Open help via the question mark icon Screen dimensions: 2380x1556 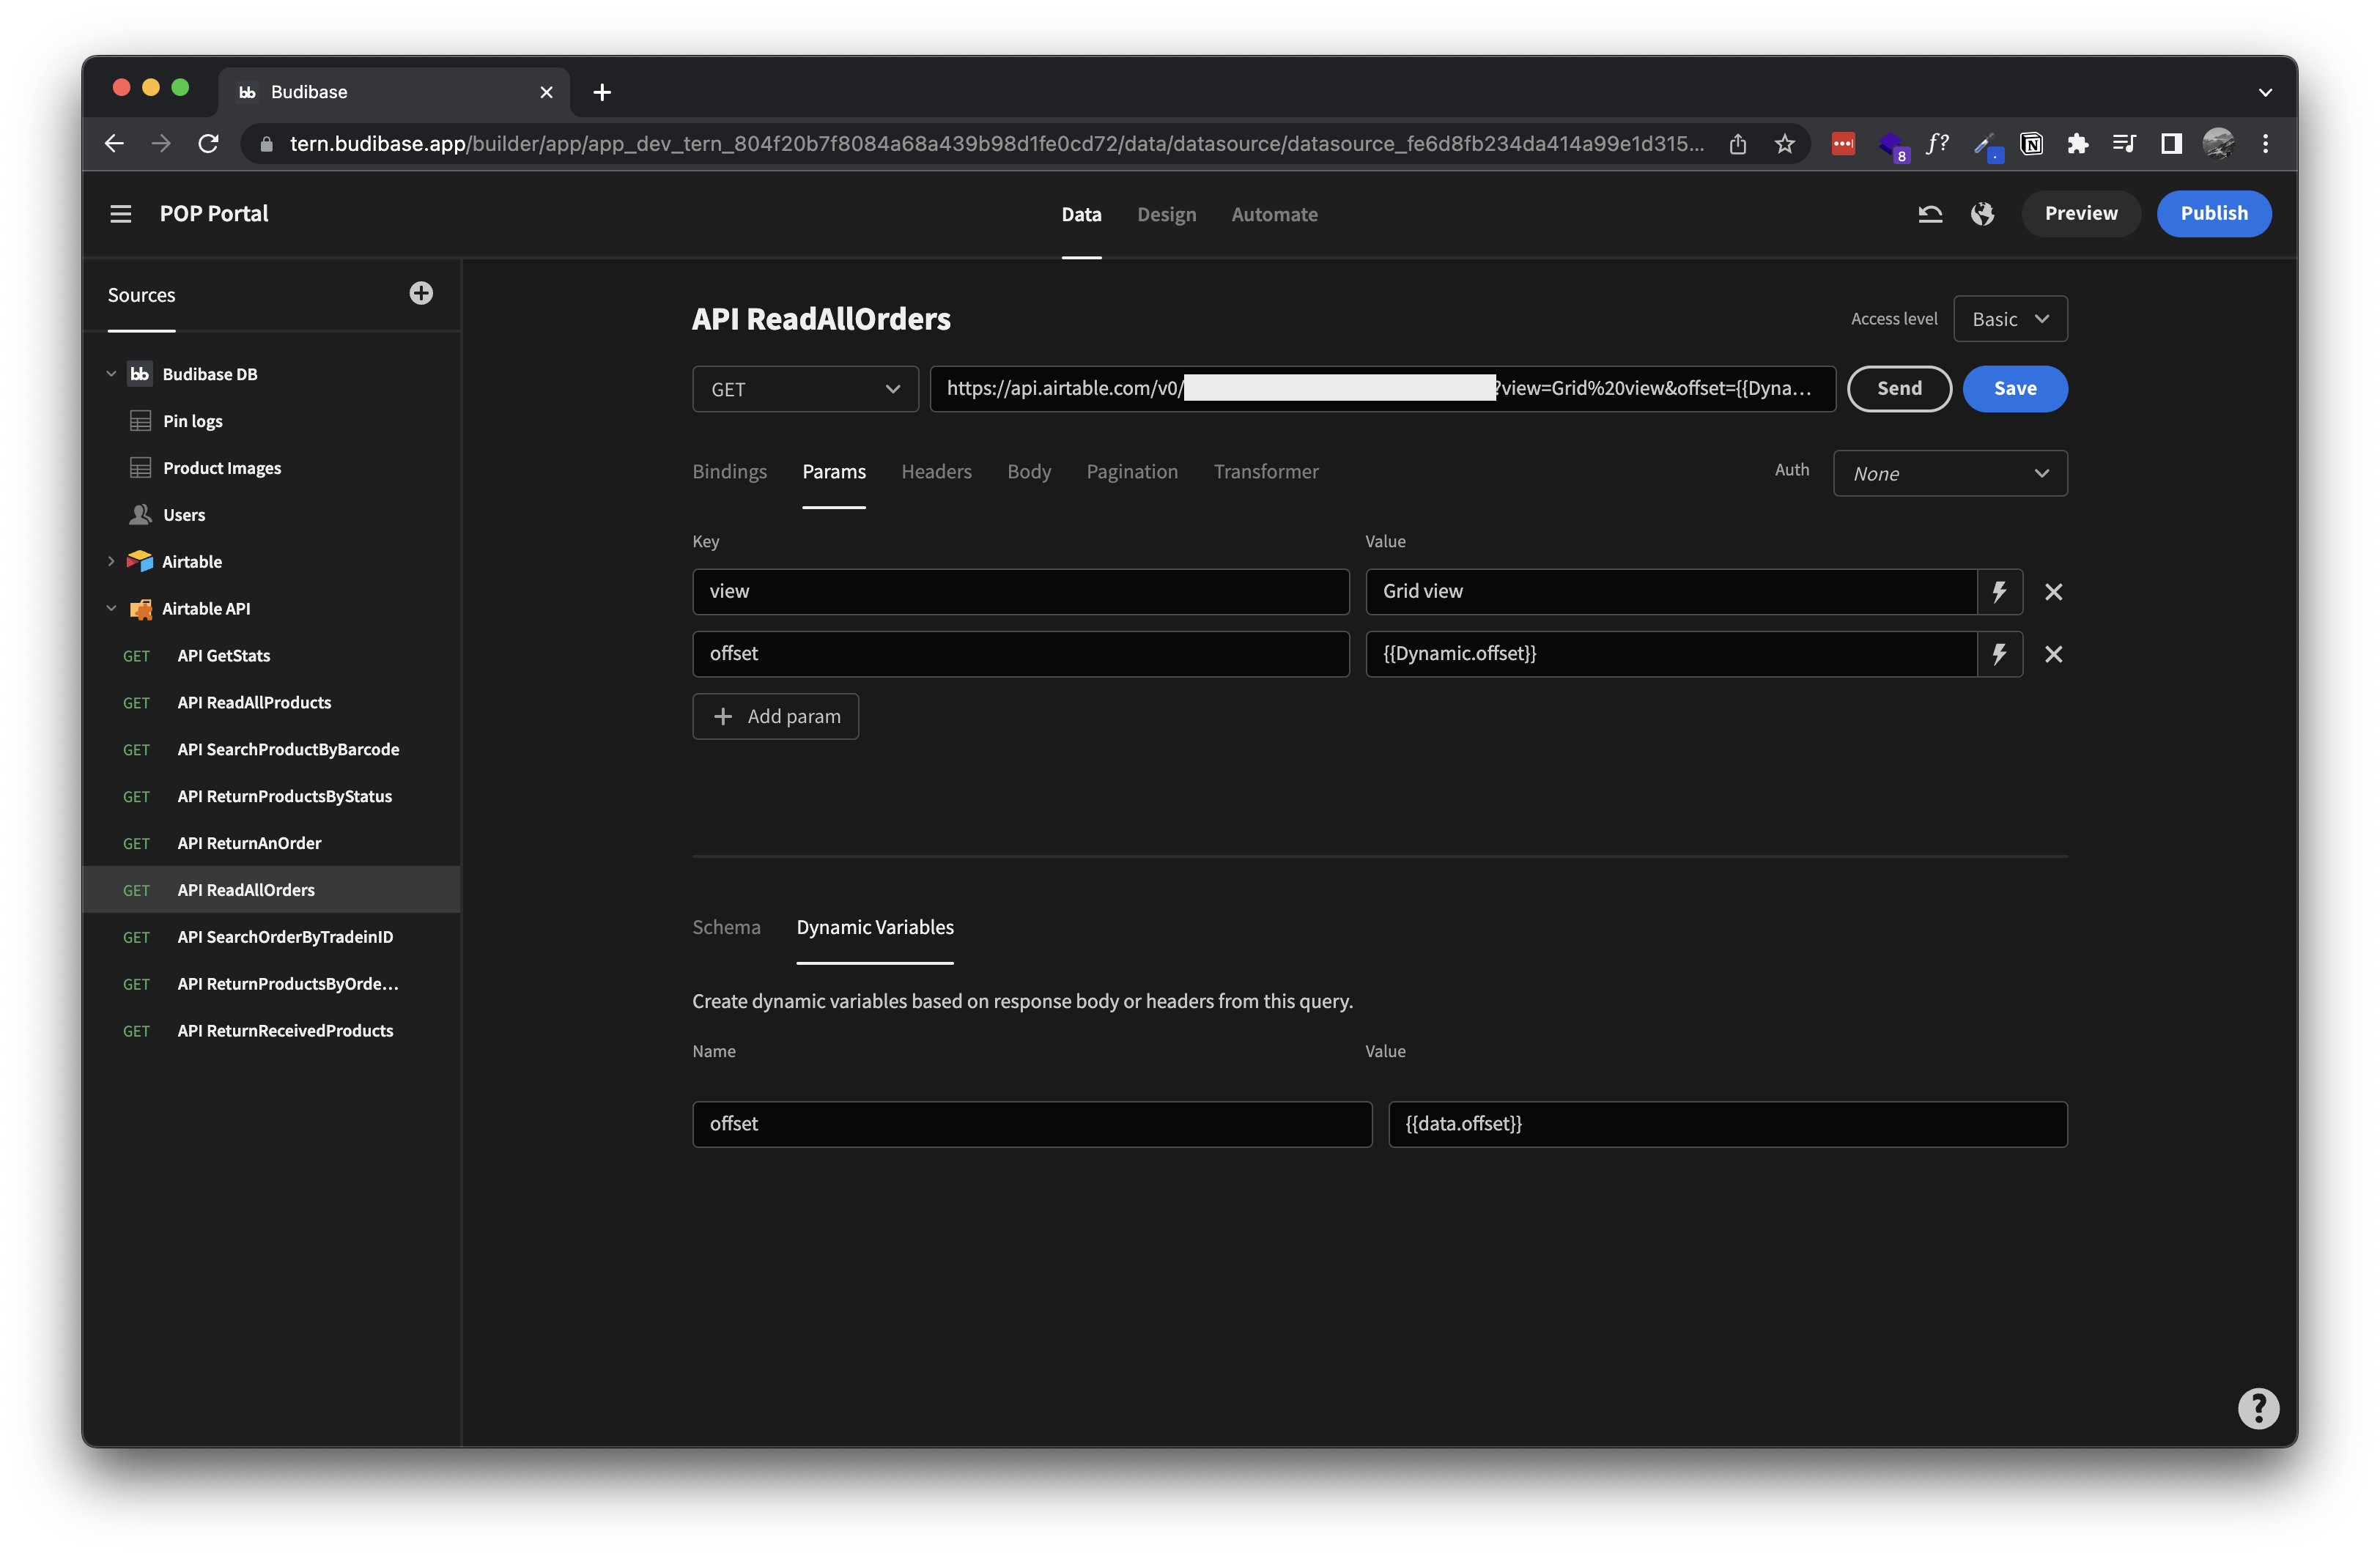point(2258,1408)
